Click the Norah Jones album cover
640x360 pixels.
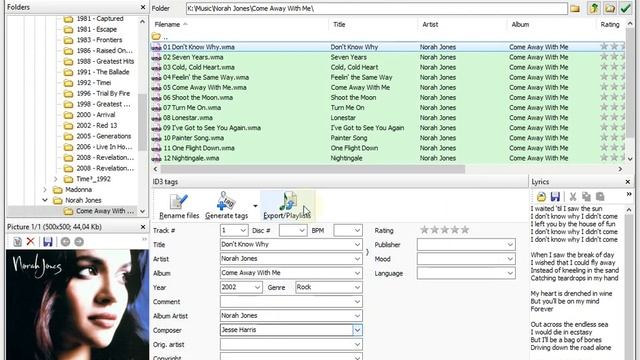coord(78,304)
